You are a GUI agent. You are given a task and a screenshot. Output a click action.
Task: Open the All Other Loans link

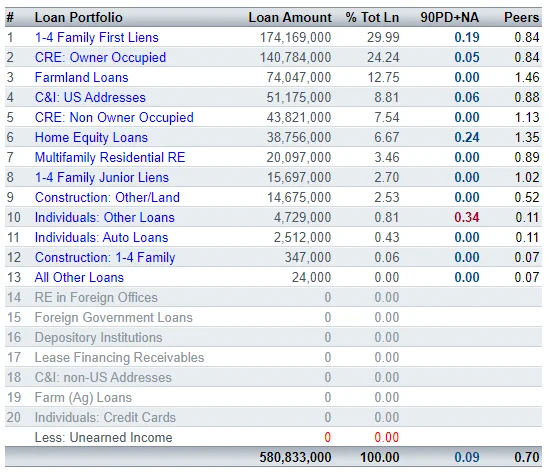pyautogui.click(x=79, y=277)
